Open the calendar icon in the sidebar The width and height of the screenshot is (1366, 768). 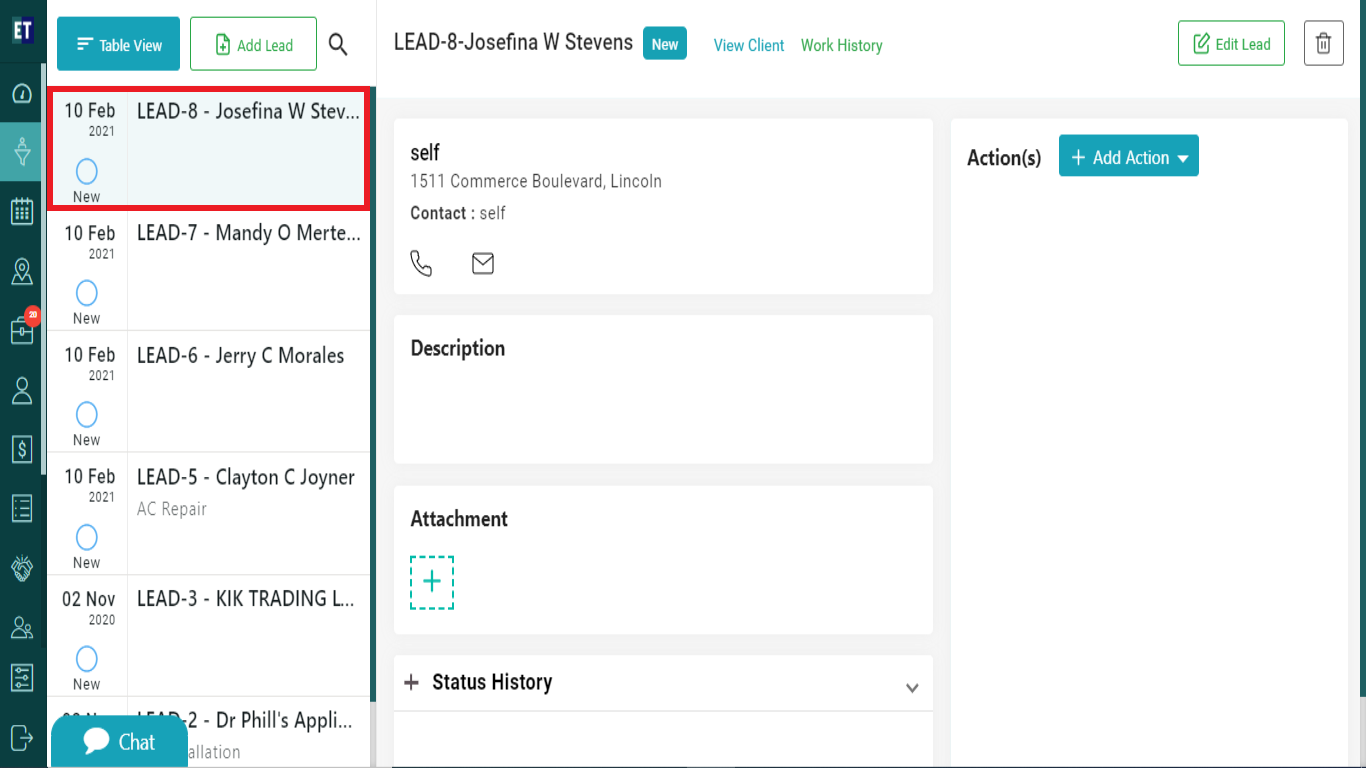pos(22,211)
